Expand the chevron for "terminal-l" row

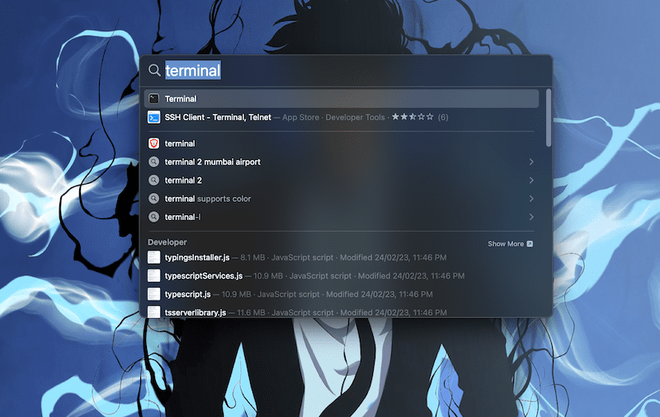point(531,217)
